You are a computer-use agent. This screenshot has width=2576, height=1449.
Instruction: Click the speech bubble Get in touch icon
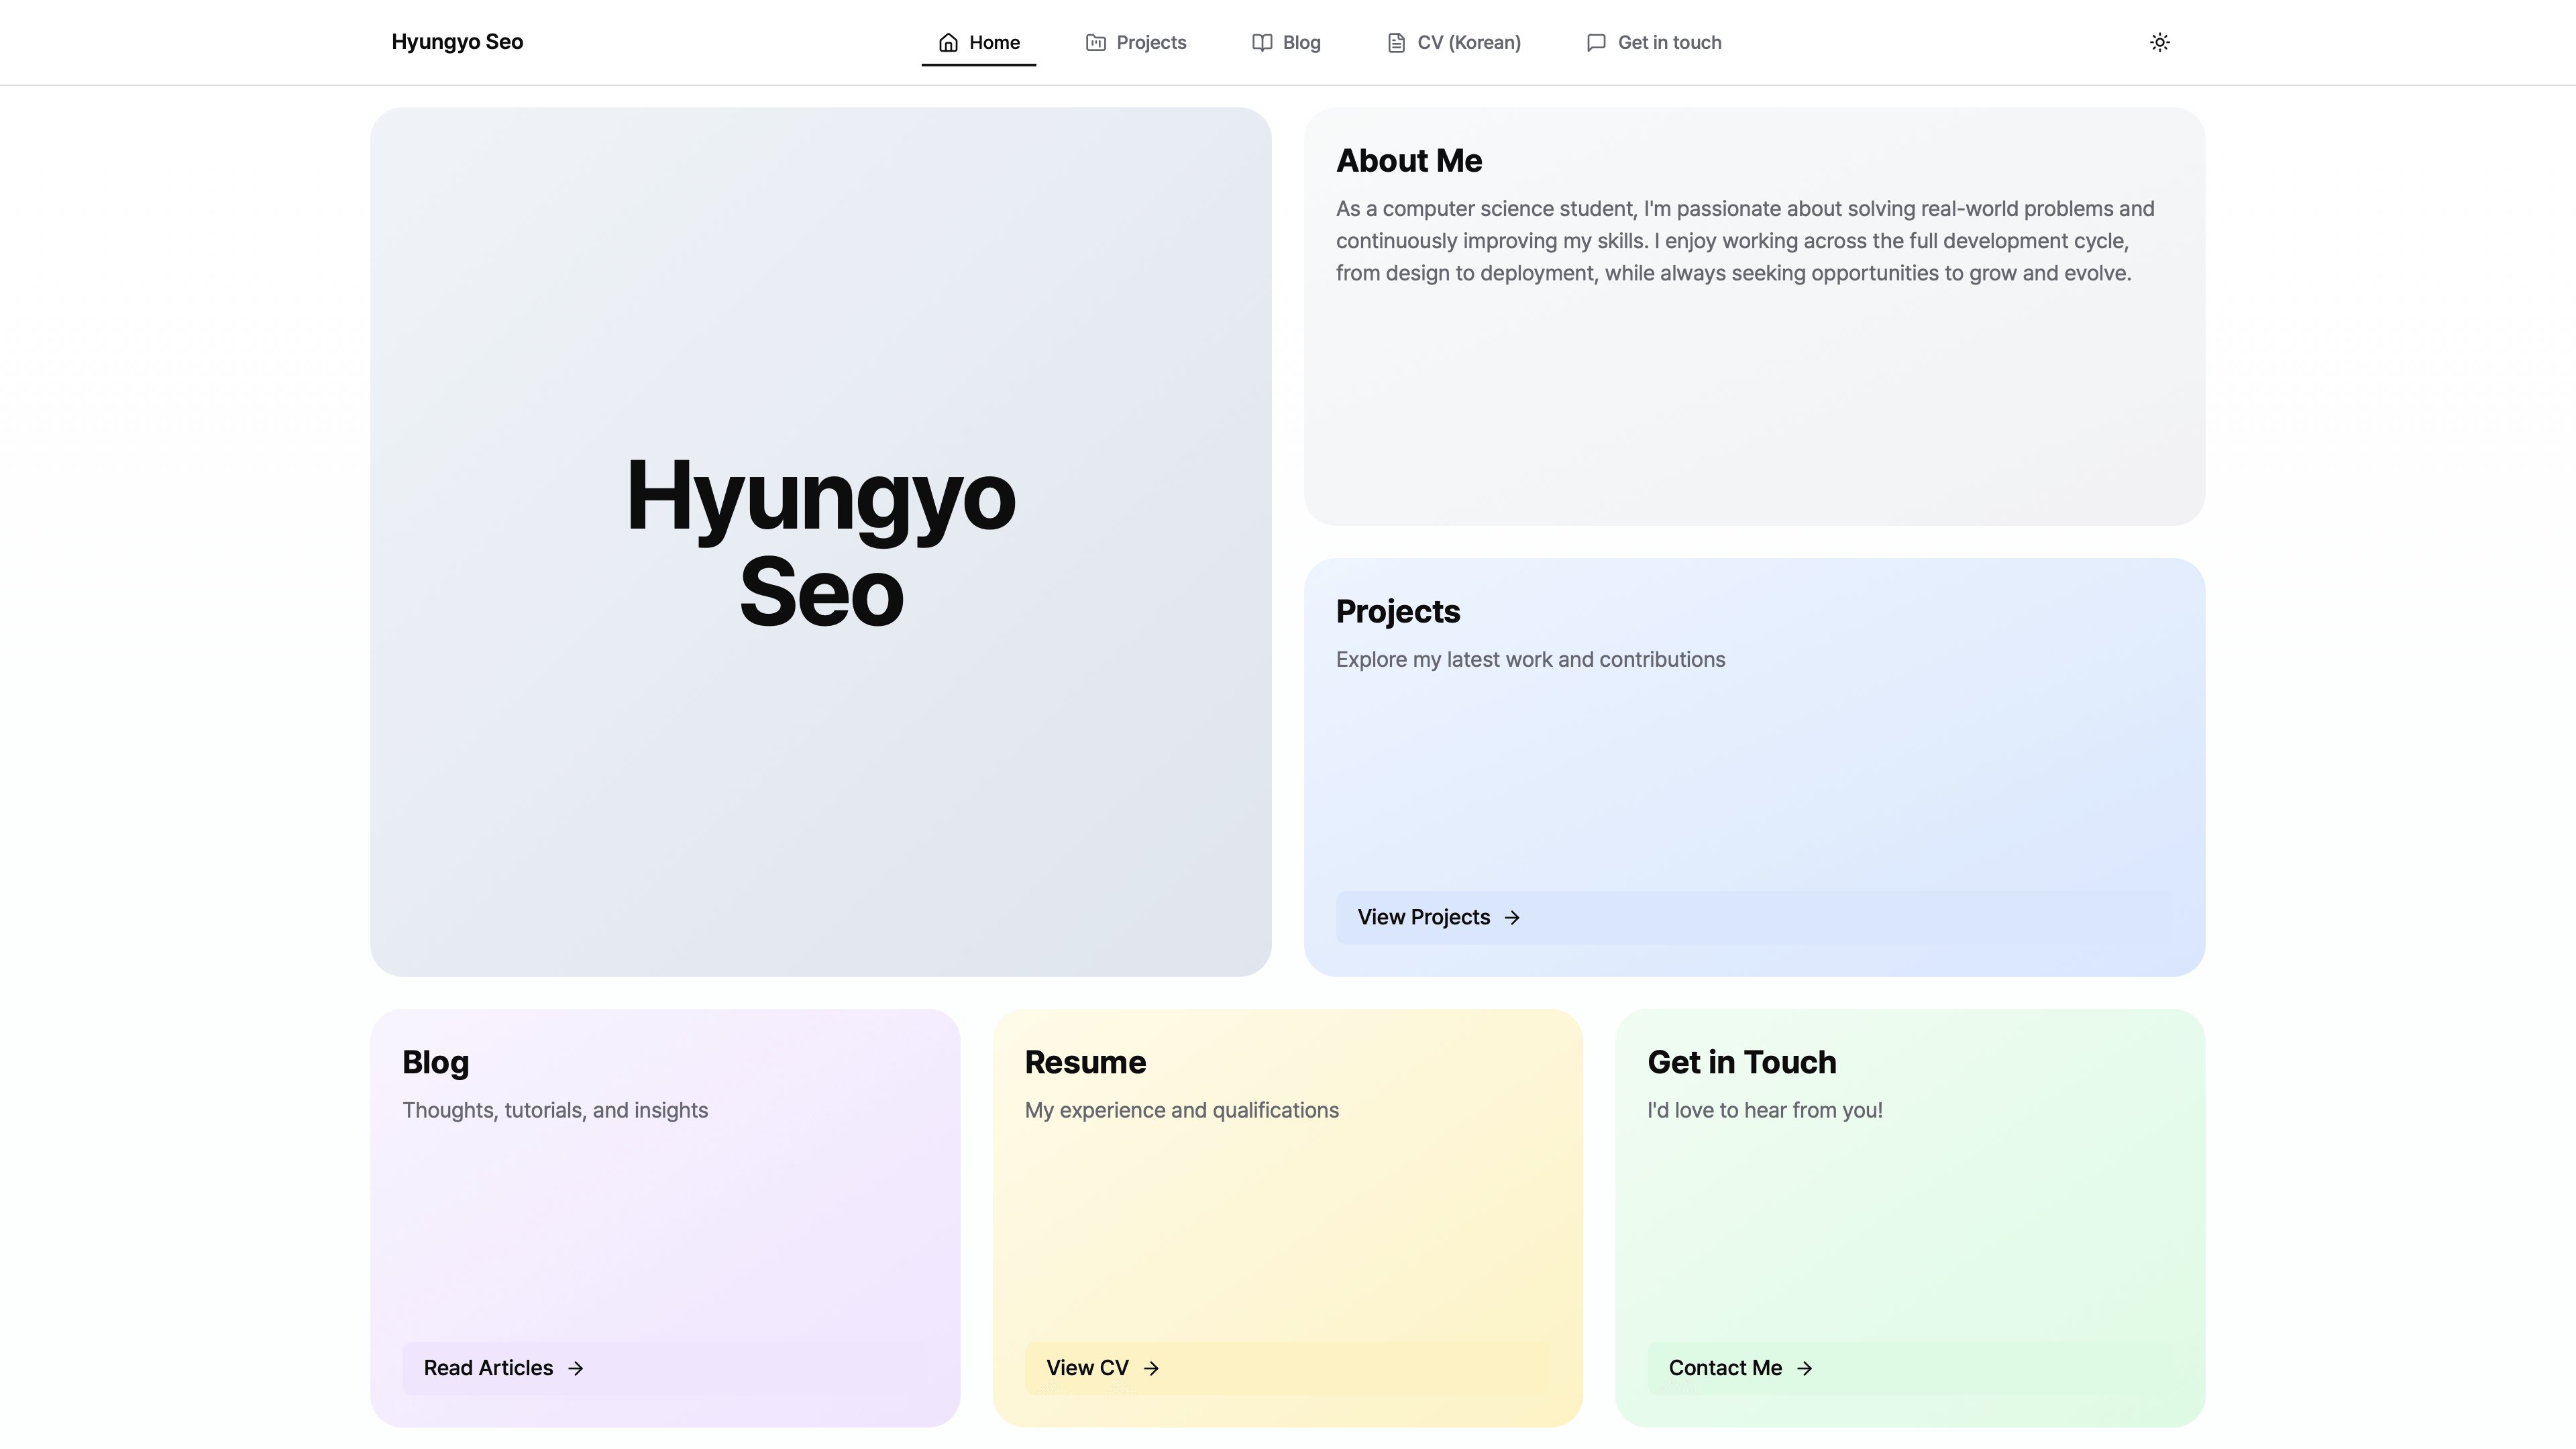(1596, 42)
